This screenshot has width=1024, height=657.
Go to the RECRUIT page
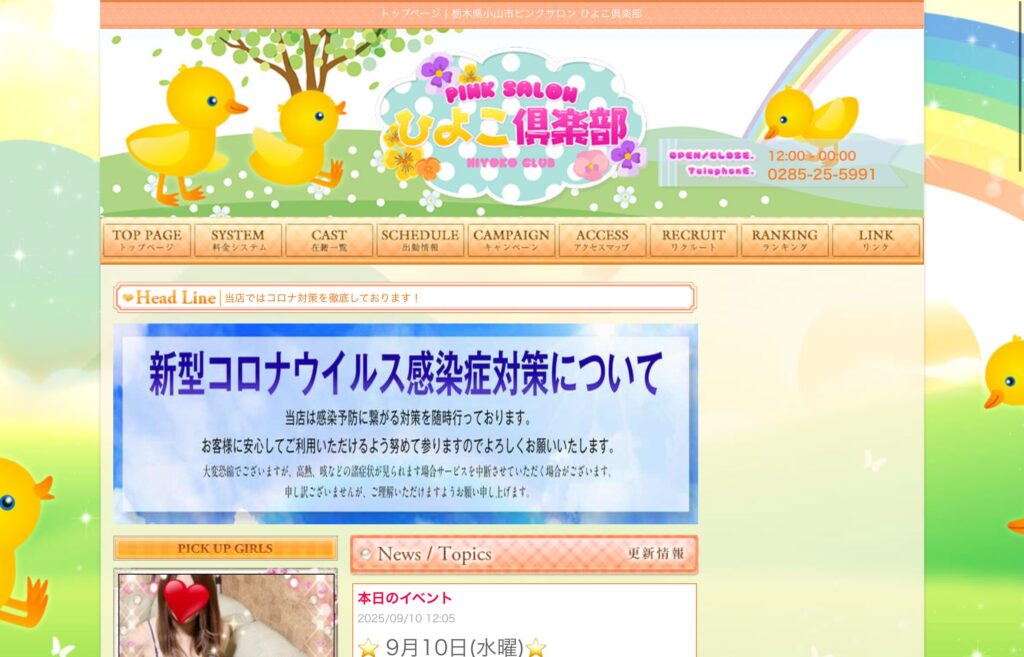(693, 240)
